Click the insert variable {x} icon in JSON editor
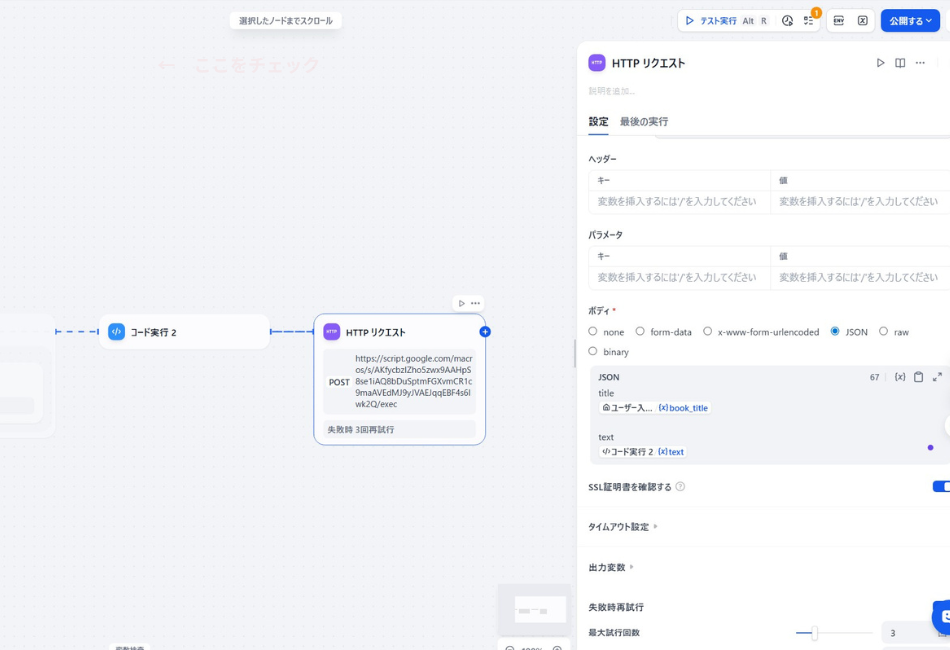The width and height of the screenshot is (950, 650). coord(900,377)
